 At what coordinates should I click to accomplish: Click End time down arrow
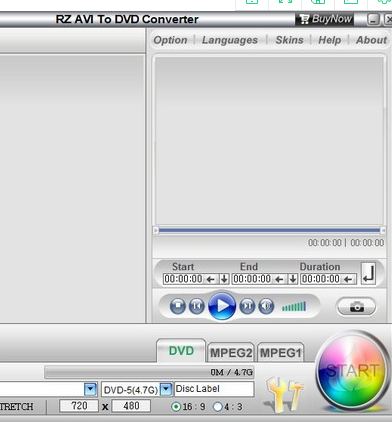293,279
